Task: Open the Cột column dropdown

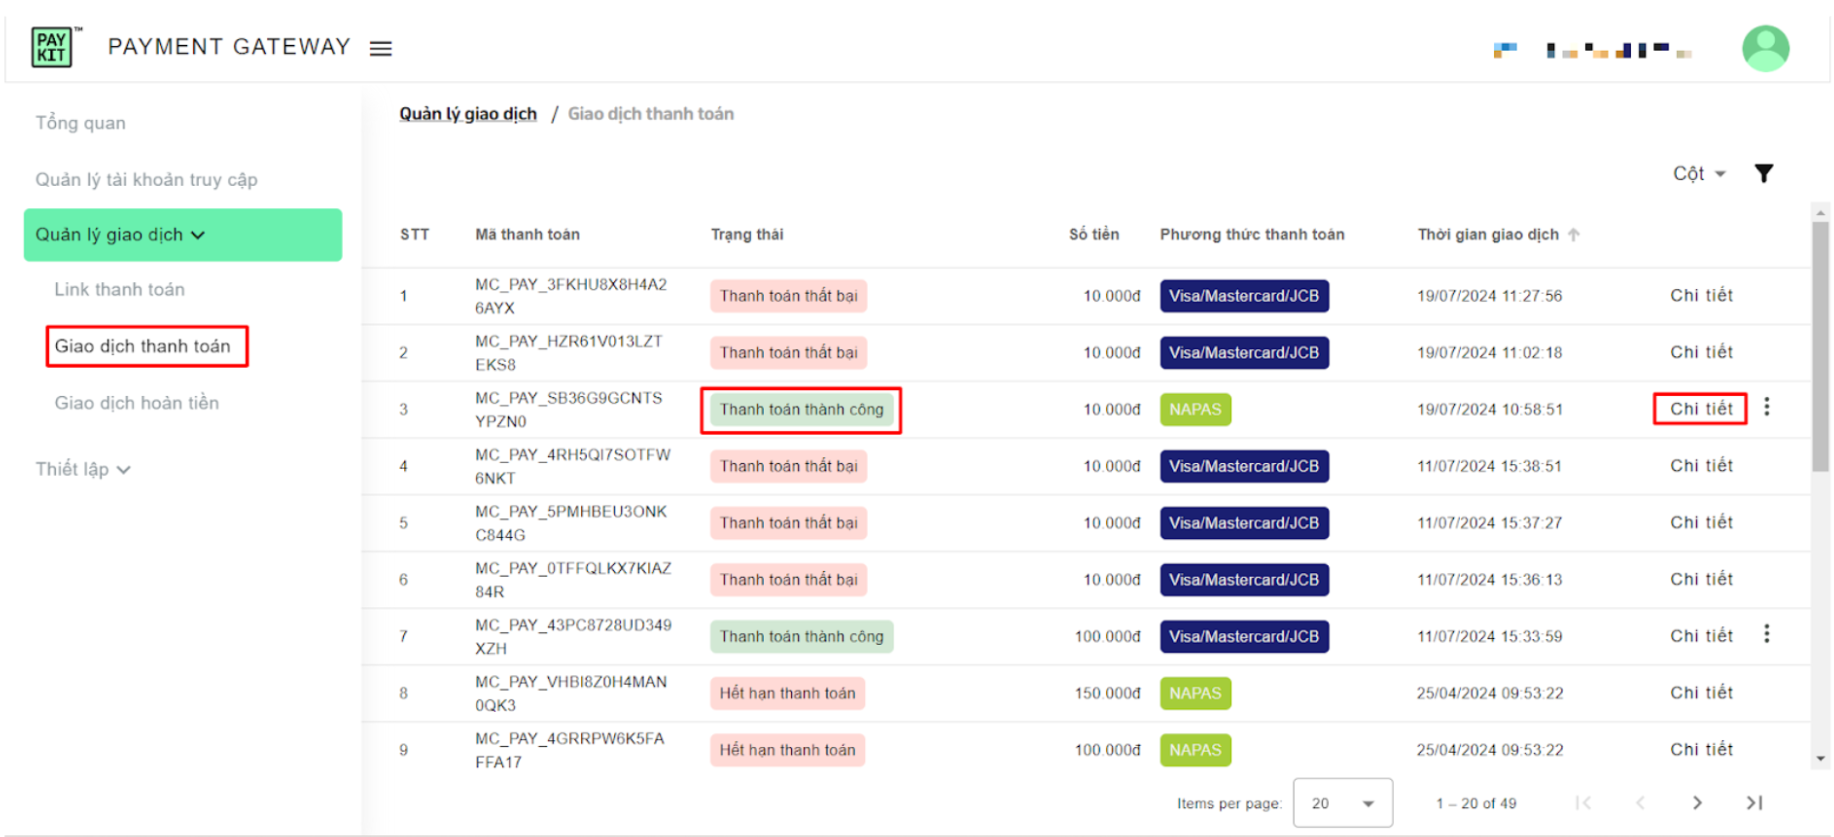Action: (x=1699, y=174)
